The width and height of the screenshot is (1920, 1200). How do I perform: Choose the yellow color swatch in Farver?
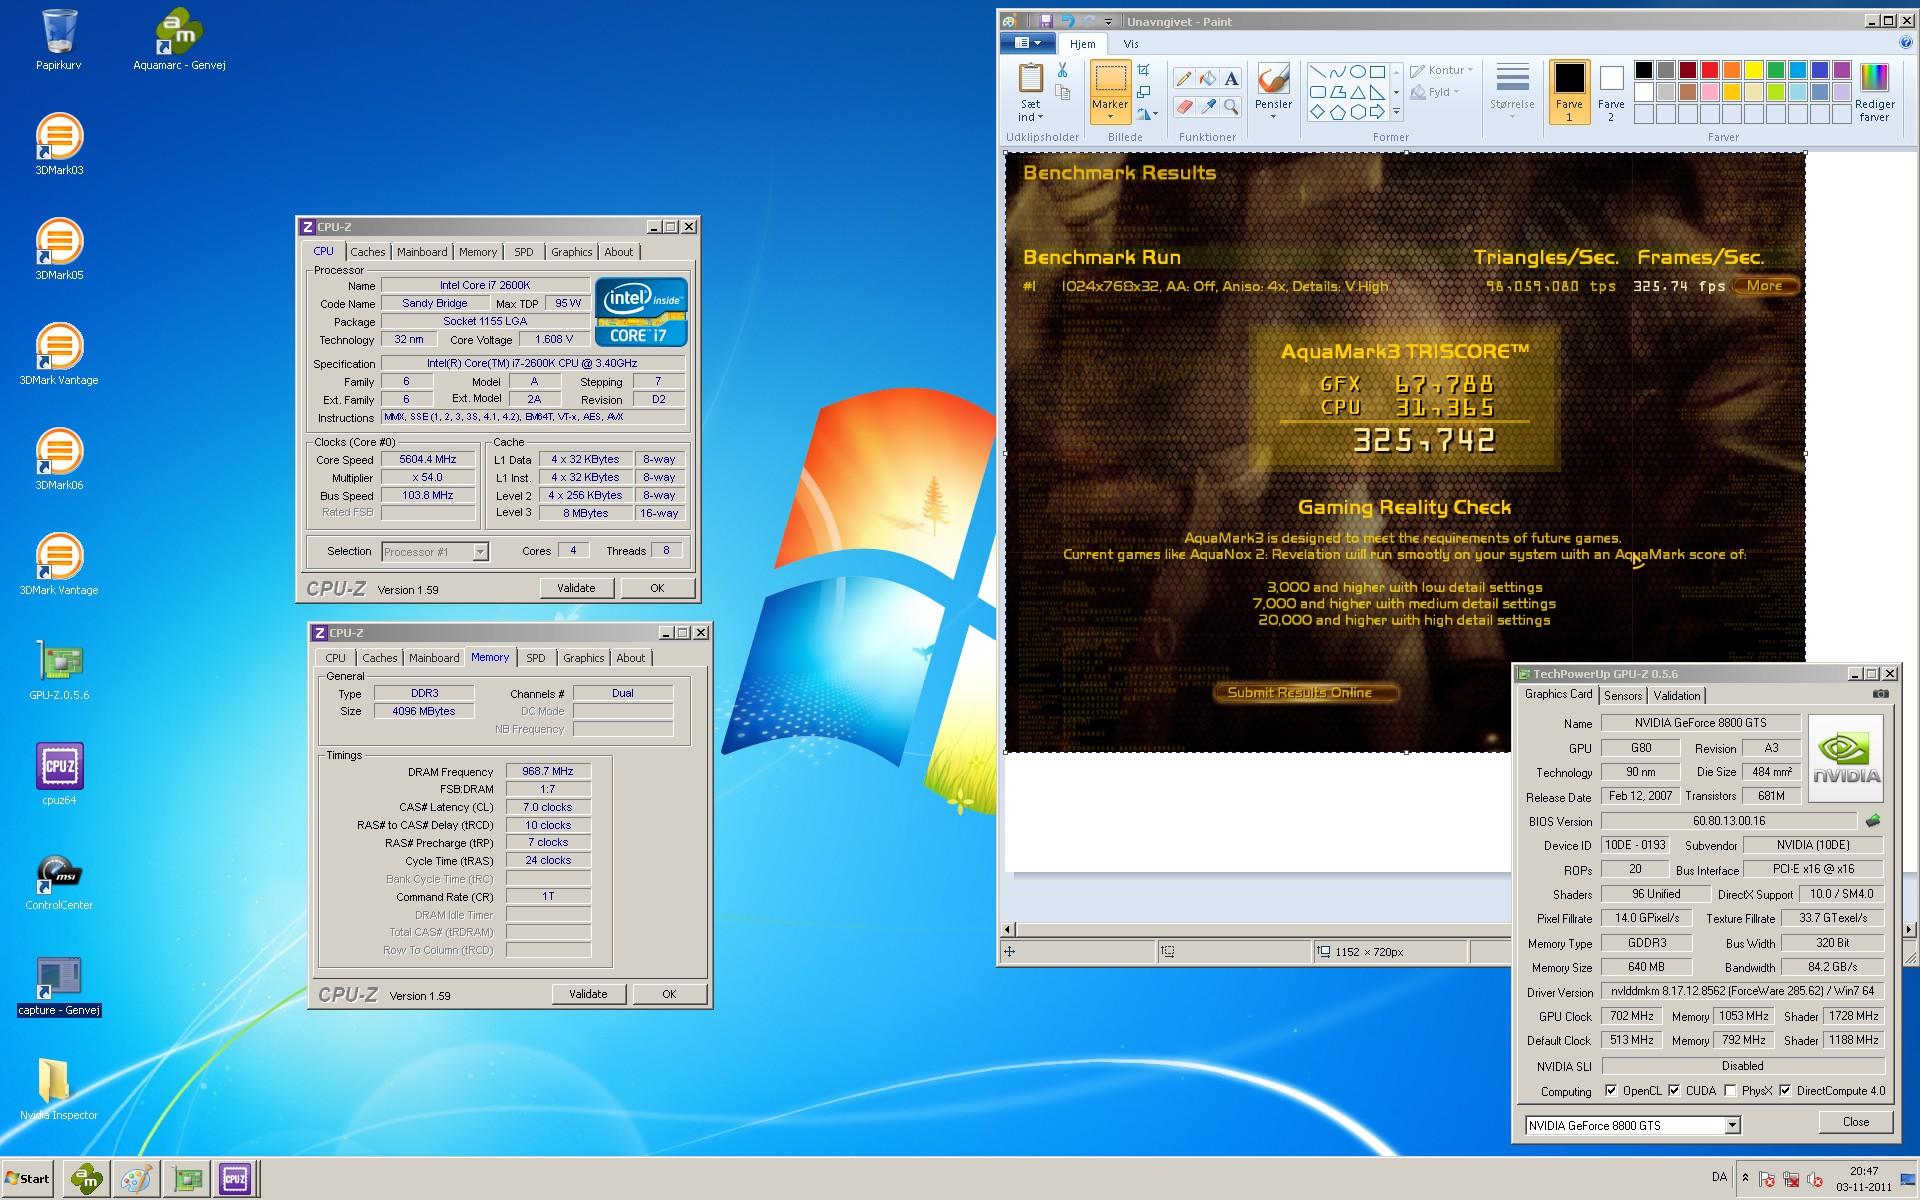(x=1754, y=70)
